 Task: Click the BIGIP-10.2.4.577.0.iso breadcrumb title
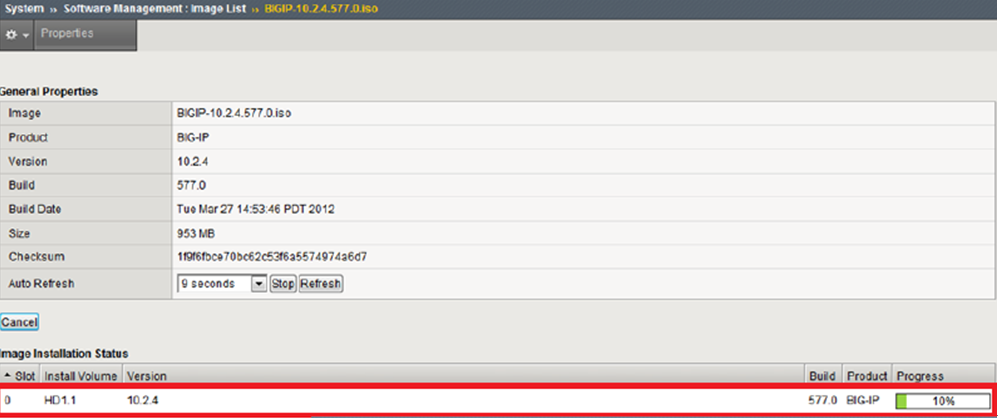tap(320, 10)
